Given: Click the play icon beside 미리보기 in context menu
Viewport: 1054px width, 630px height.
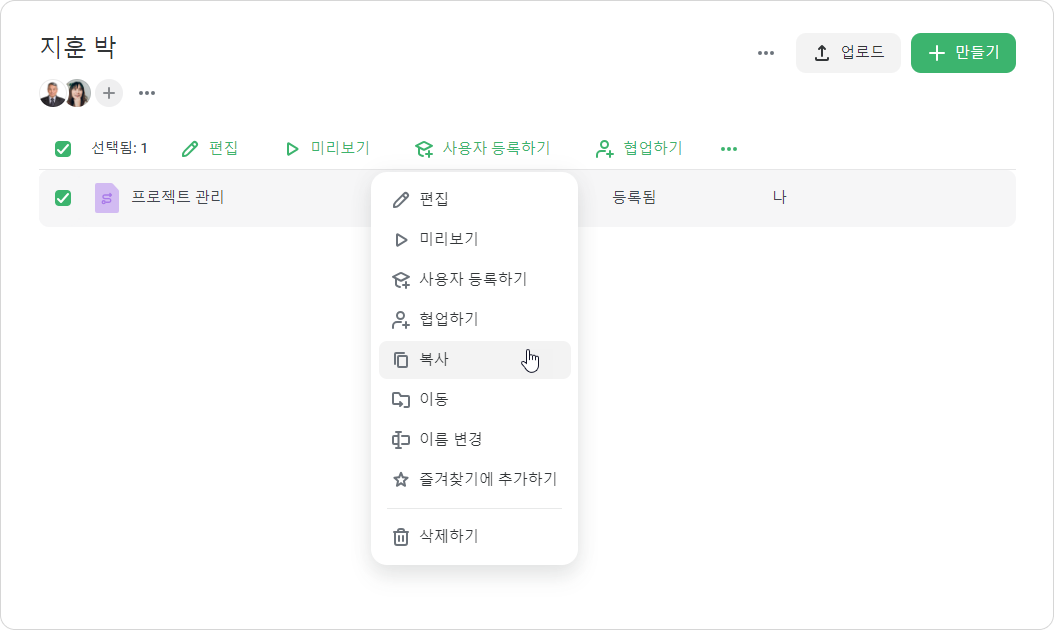Looking at the screenshot, I should [401, 239].
